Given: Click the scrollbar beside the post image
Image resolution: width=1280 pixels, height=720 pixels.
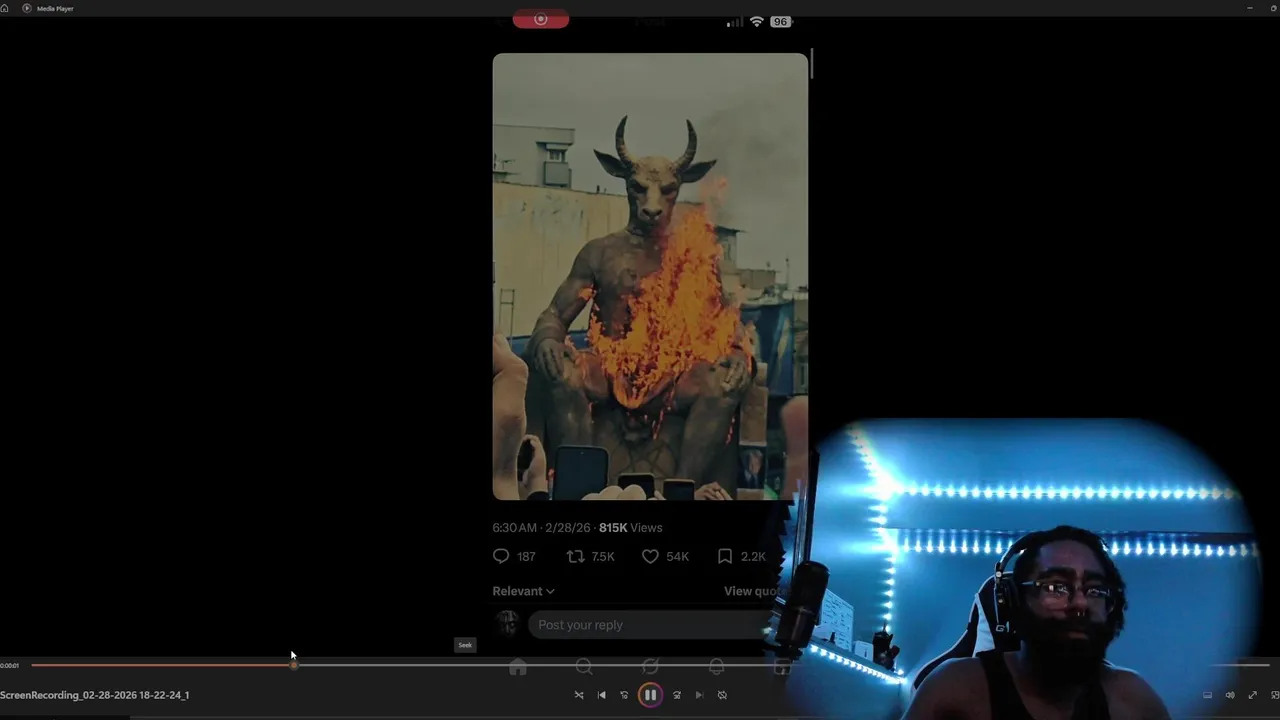Looking at the screenshot, I should 812,63.
